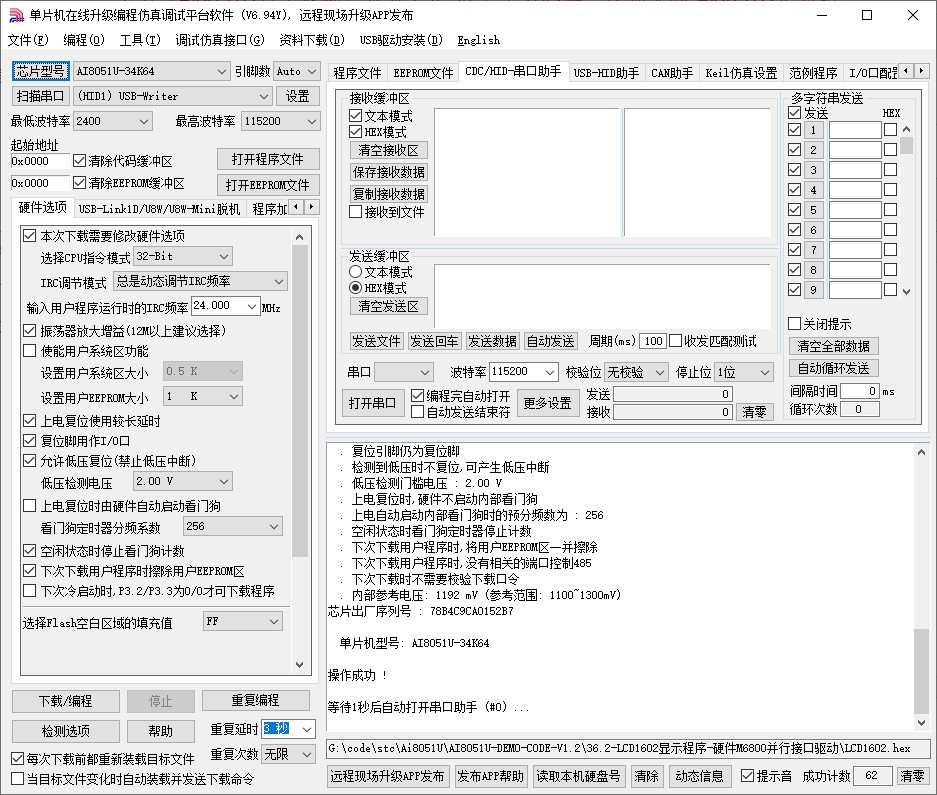The image size is (937, 795).
Task: Click the hardware options vertical scrollbar thumb
Action: pos(299,400)
